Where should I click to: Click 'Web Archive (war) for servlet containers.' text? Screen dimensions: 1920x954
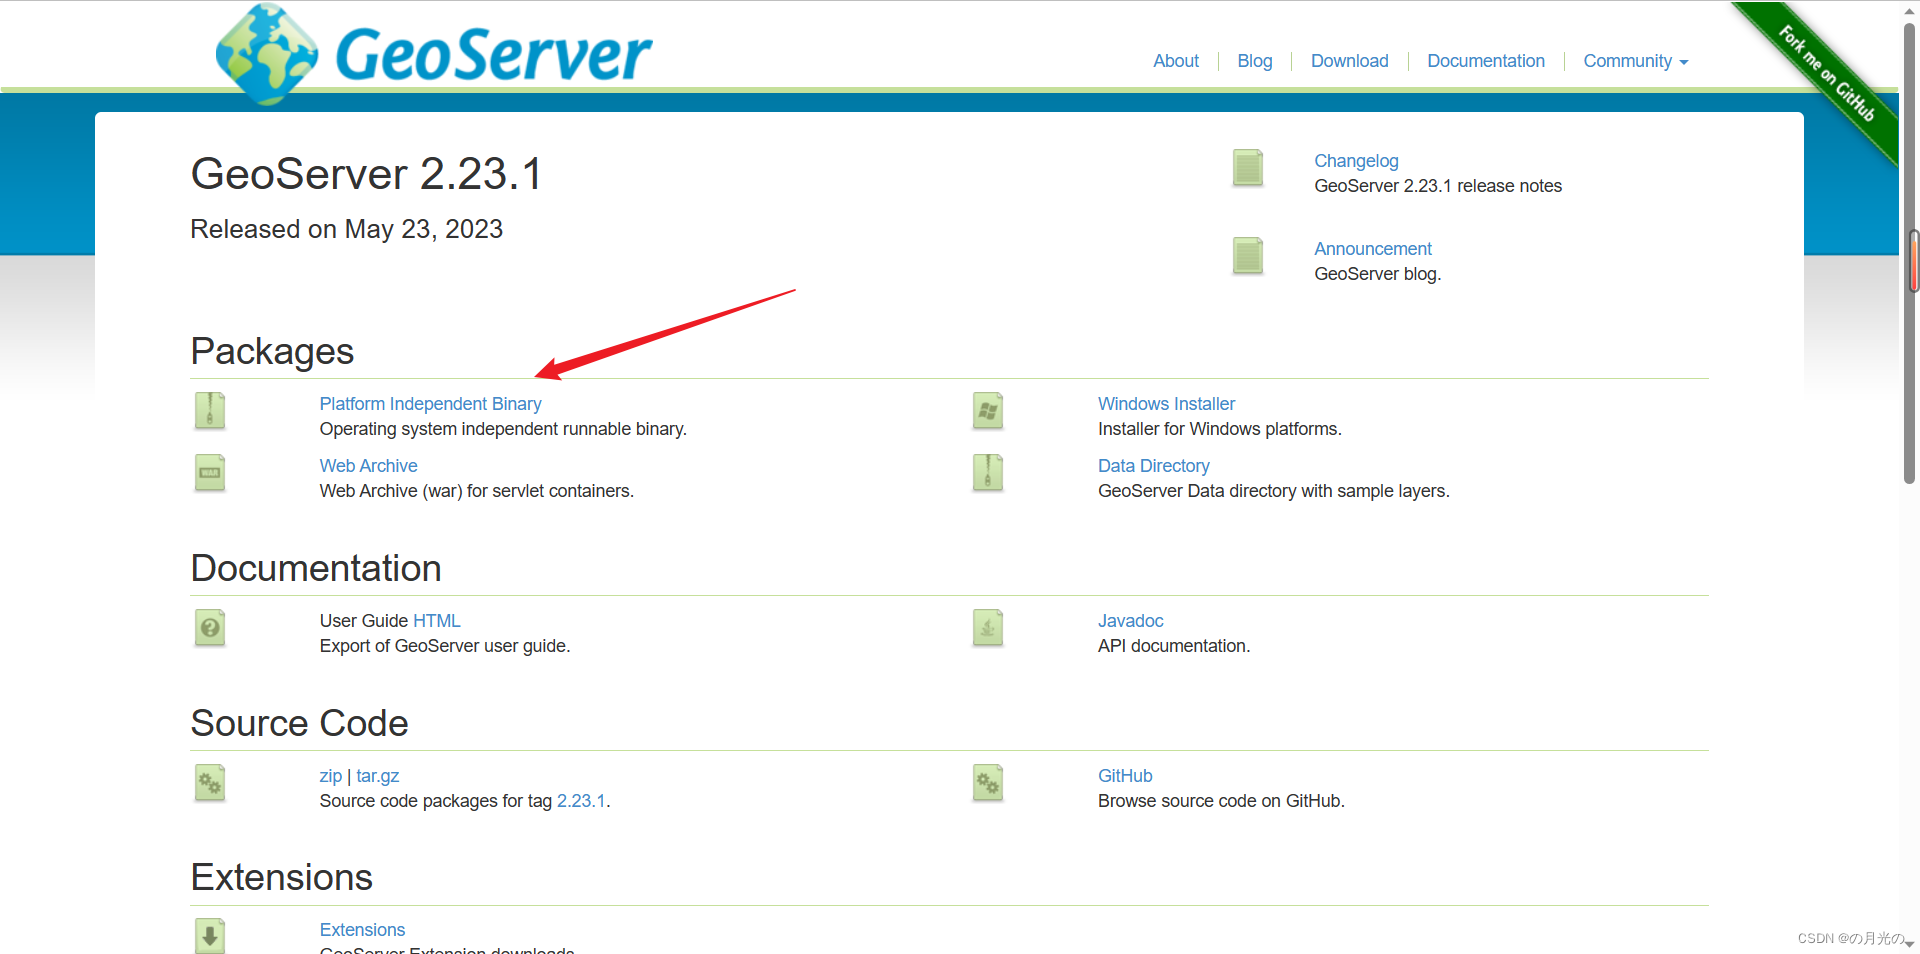pyautogui.click(x=477, y=491)
